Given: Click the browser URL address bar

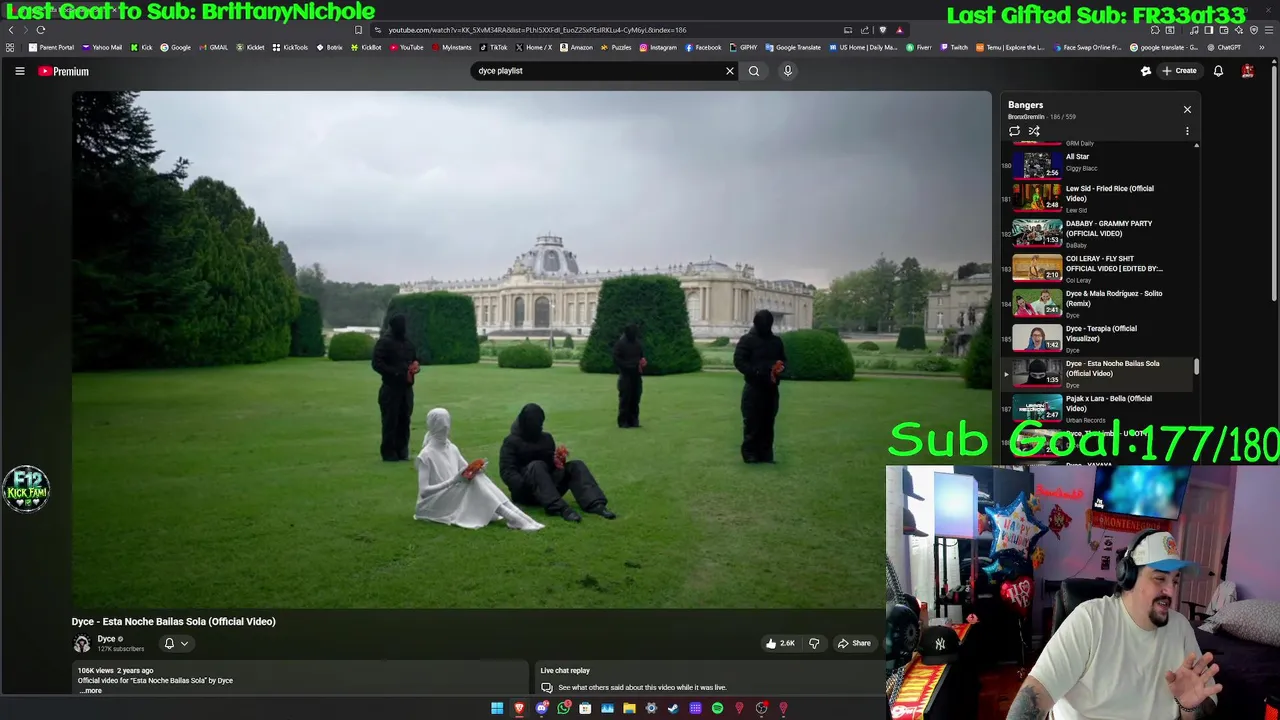Looking at the screenshot, I should click(610, 30).
